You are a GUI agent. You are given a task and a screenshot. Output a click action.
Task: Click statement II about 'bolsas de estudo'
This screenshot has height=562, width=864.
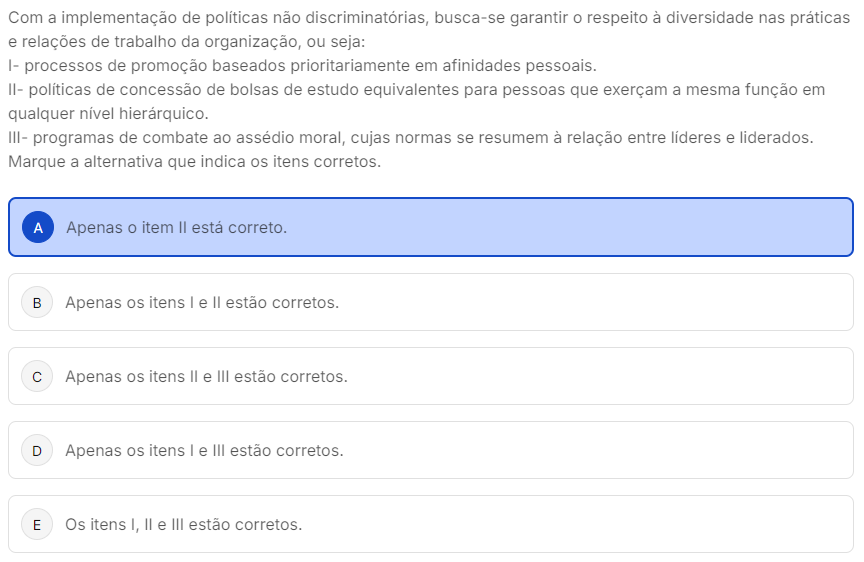point(416,90)
